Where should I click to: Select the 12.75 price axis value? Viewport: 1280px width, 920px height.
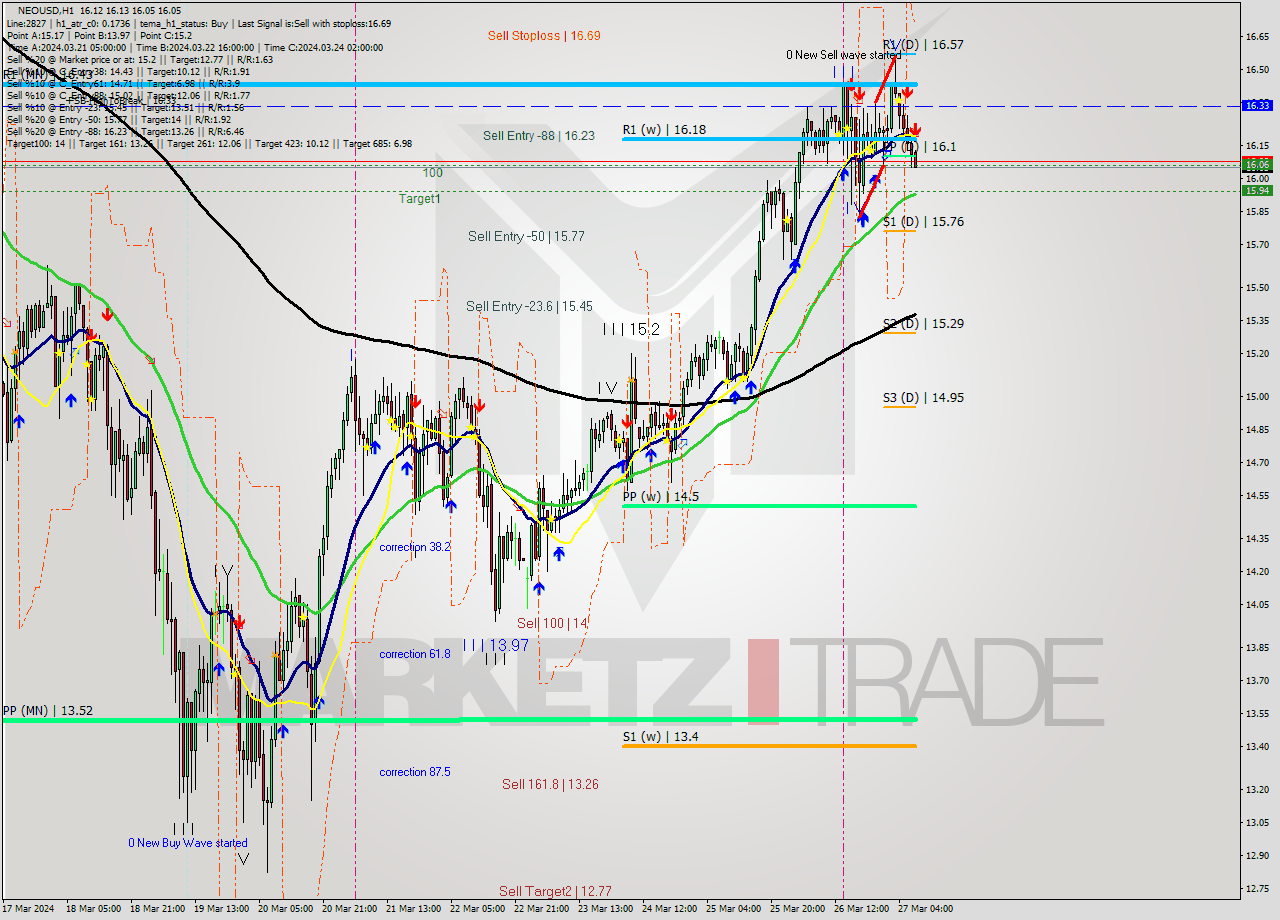click(x=1257, y=888)
